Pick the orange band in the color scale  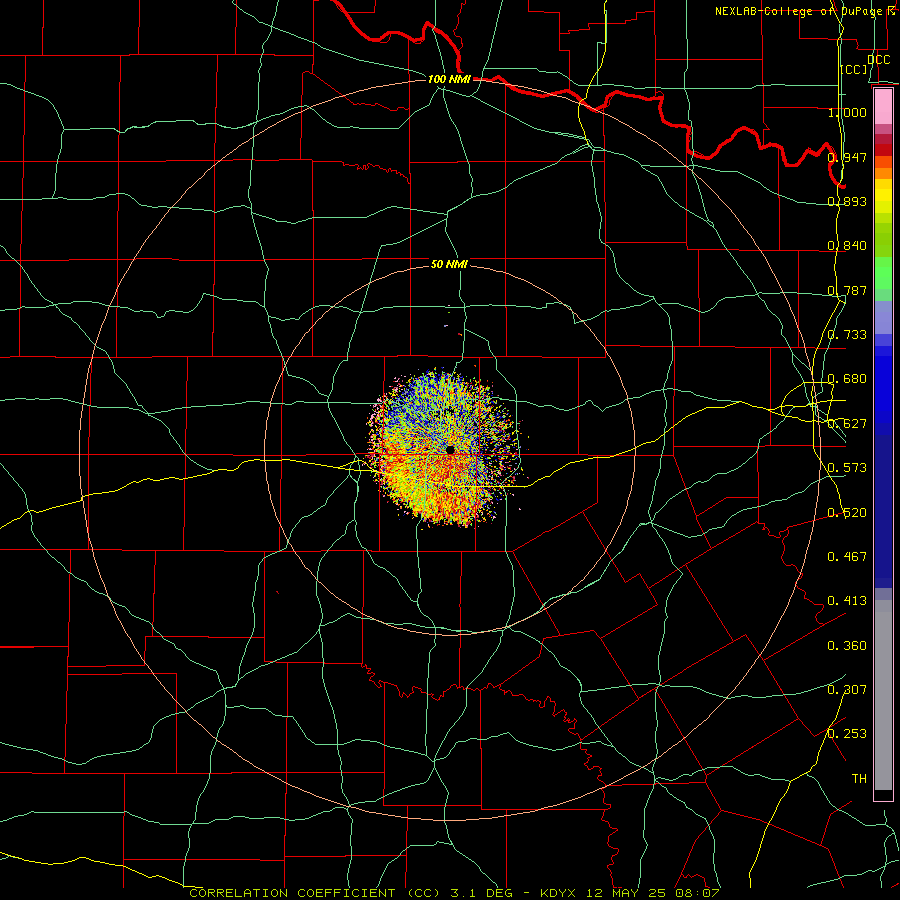click(x=883, y=173)
